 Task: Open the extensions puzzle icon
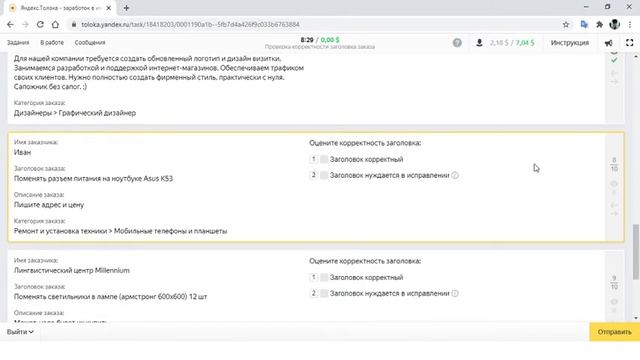(x=599, y=24)
